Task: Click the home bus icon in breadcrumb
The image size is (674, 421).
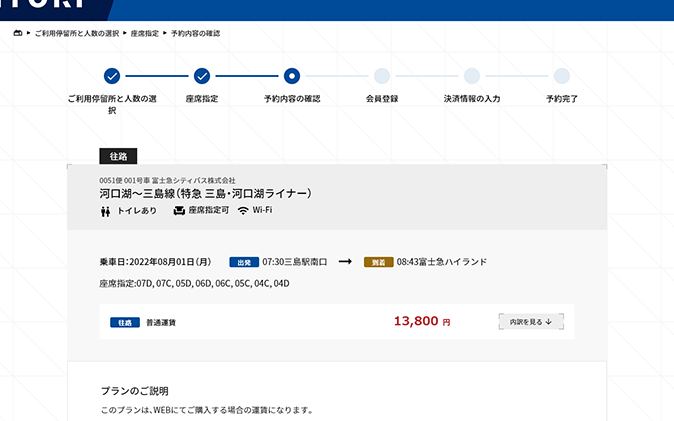Action: click(x=18, y=33)
